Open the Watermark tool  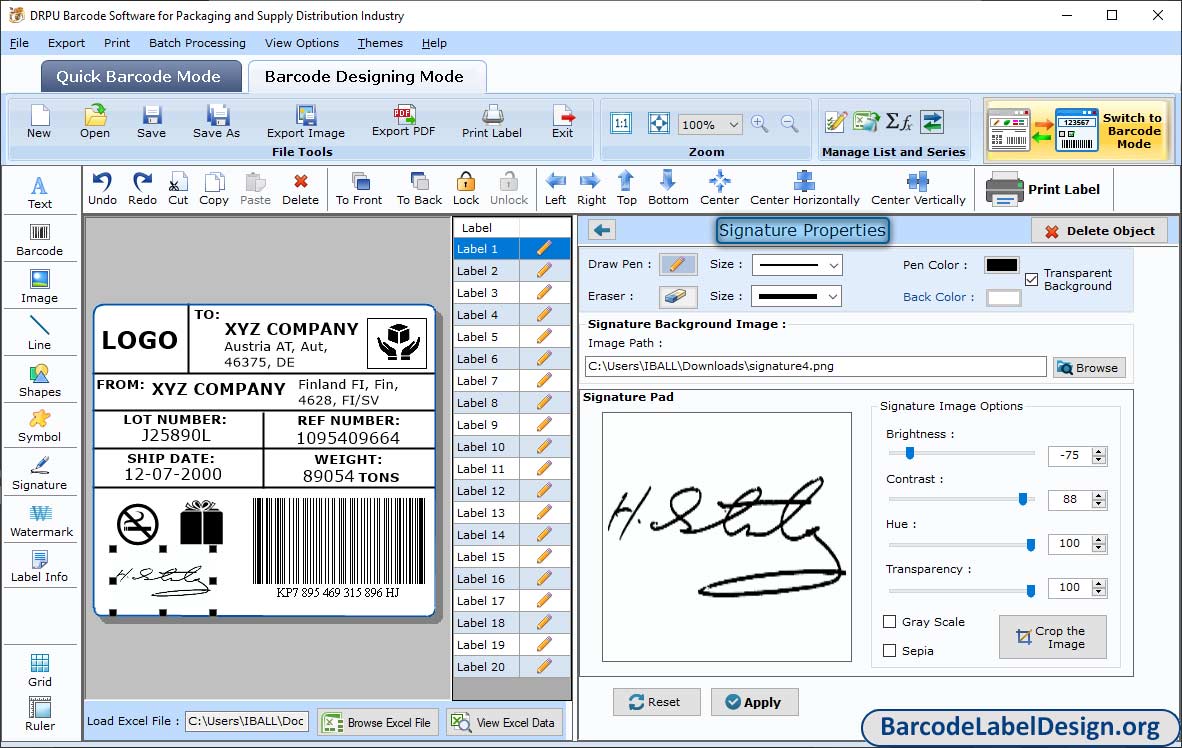(41, 521)
